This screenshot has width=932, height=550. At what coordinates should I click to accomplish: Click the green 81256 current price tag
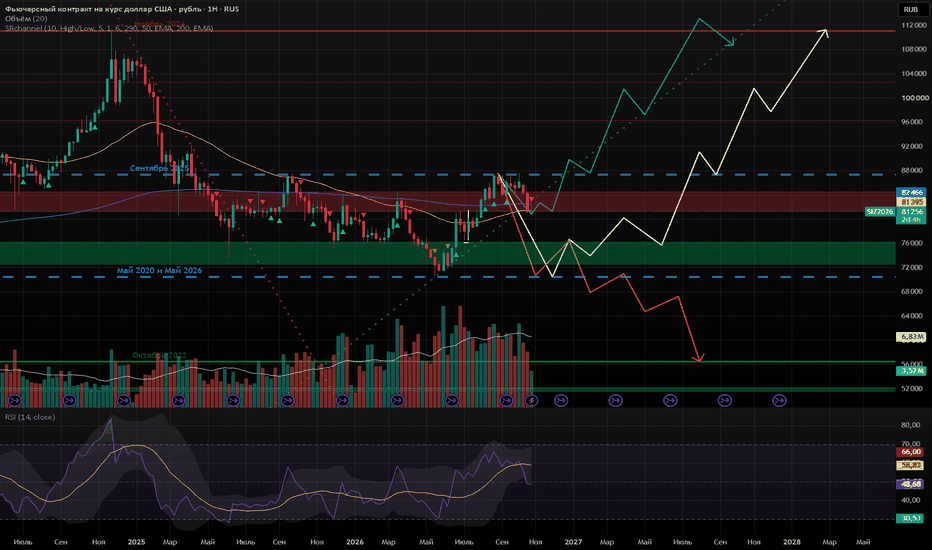[x=911, y=212]
